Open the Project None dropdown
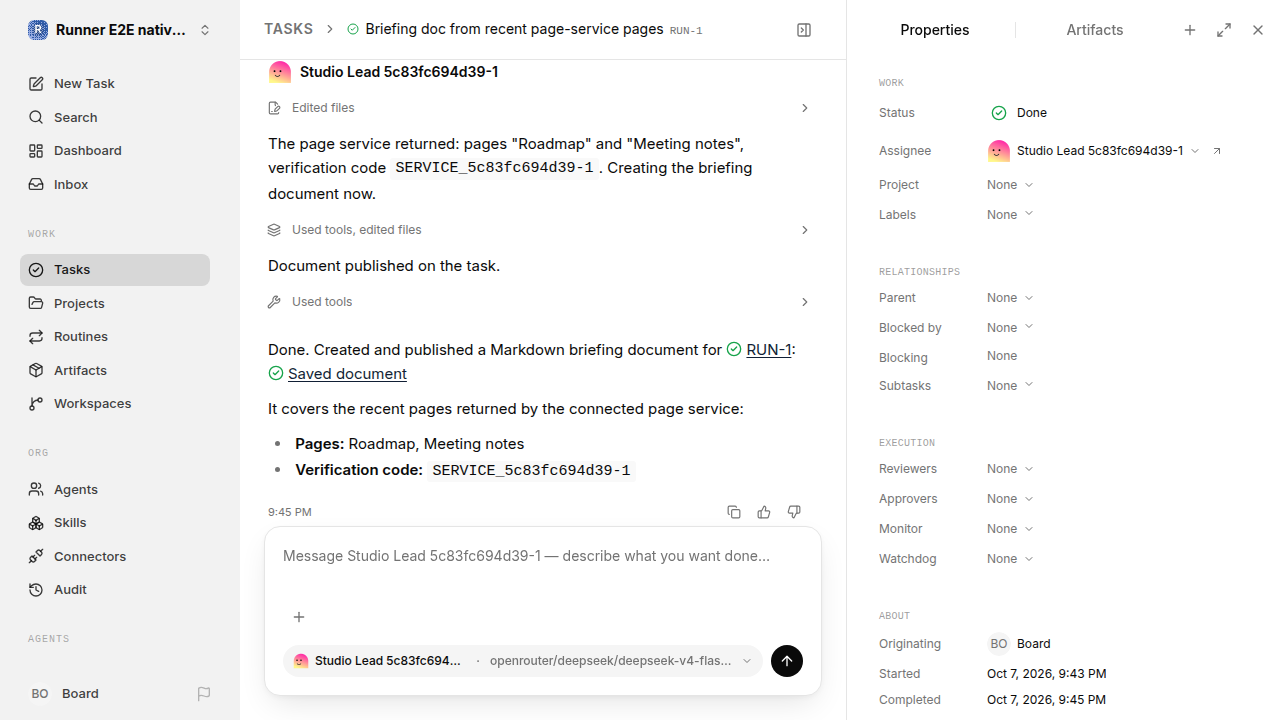1280x720 pixels. [1010, 185]
